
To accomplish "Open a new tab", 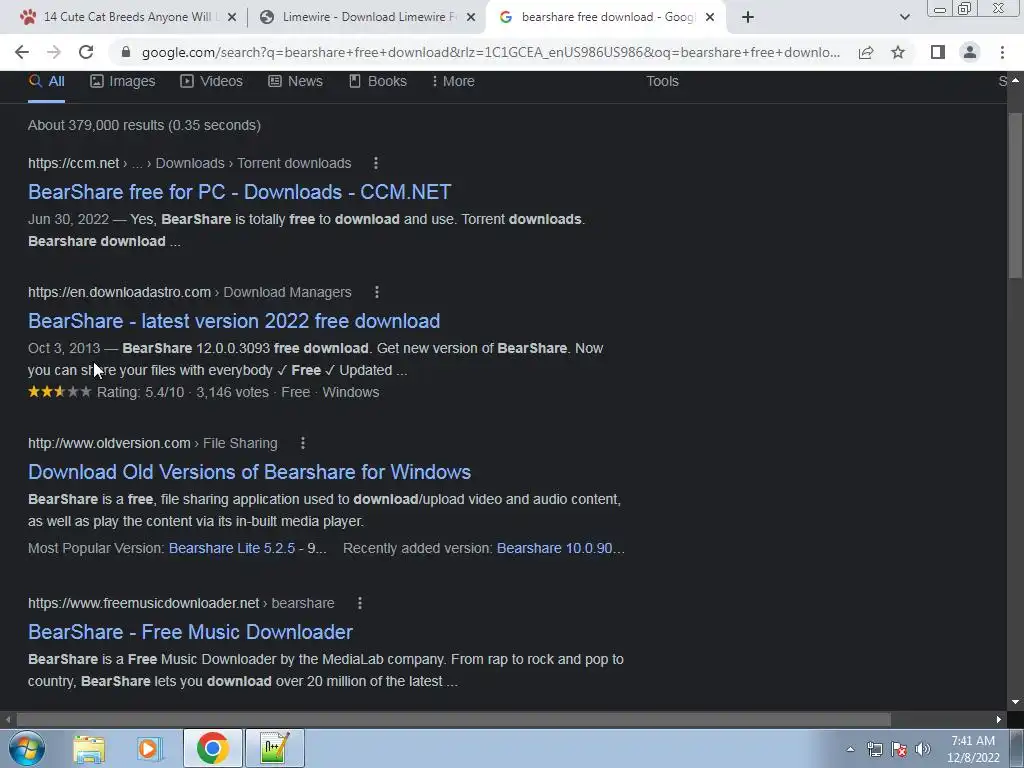I will [x=748, y=17].
